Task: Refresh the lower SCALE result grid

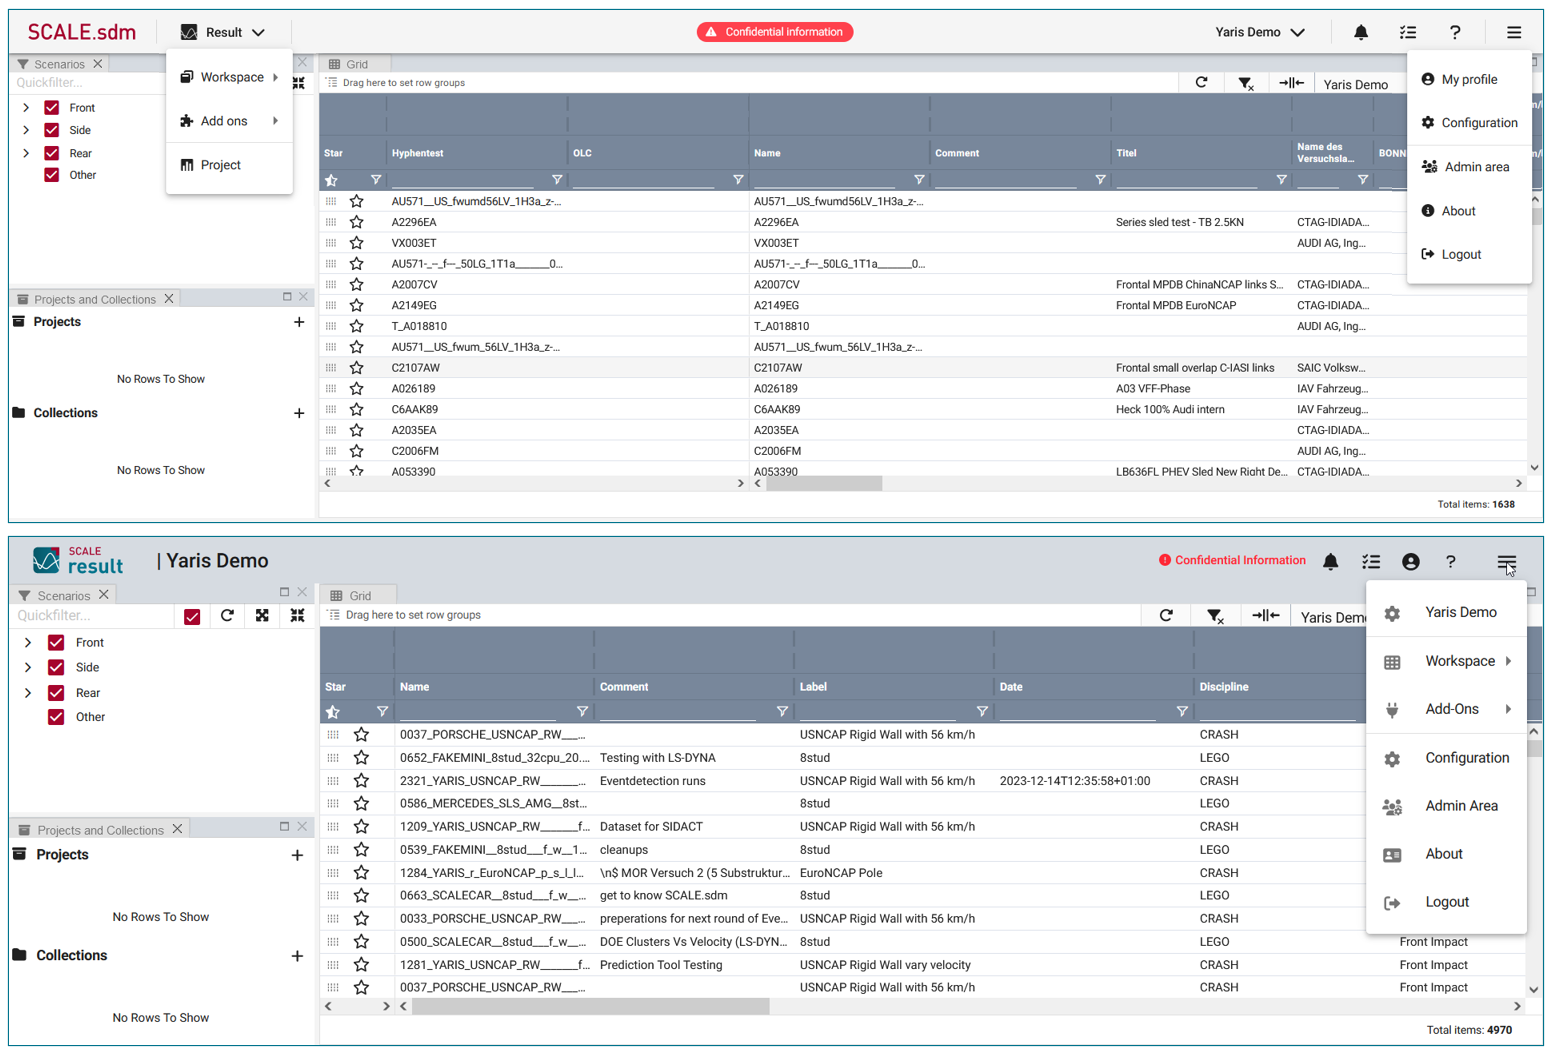Action: 1166,616
